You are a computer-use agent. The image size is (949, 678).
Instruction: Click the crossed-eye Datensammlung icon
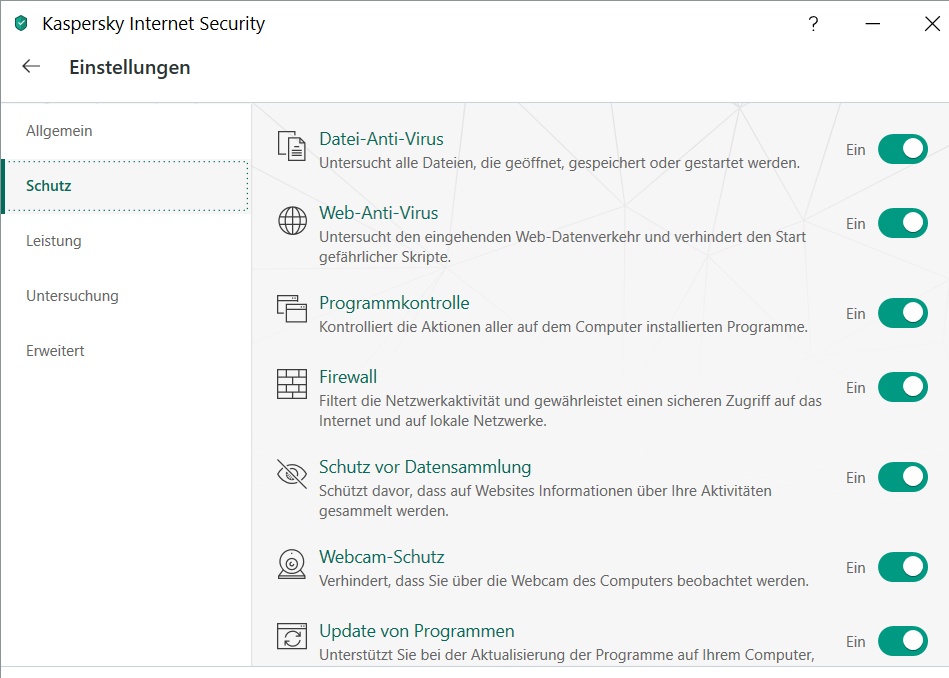tap(292, 474)
